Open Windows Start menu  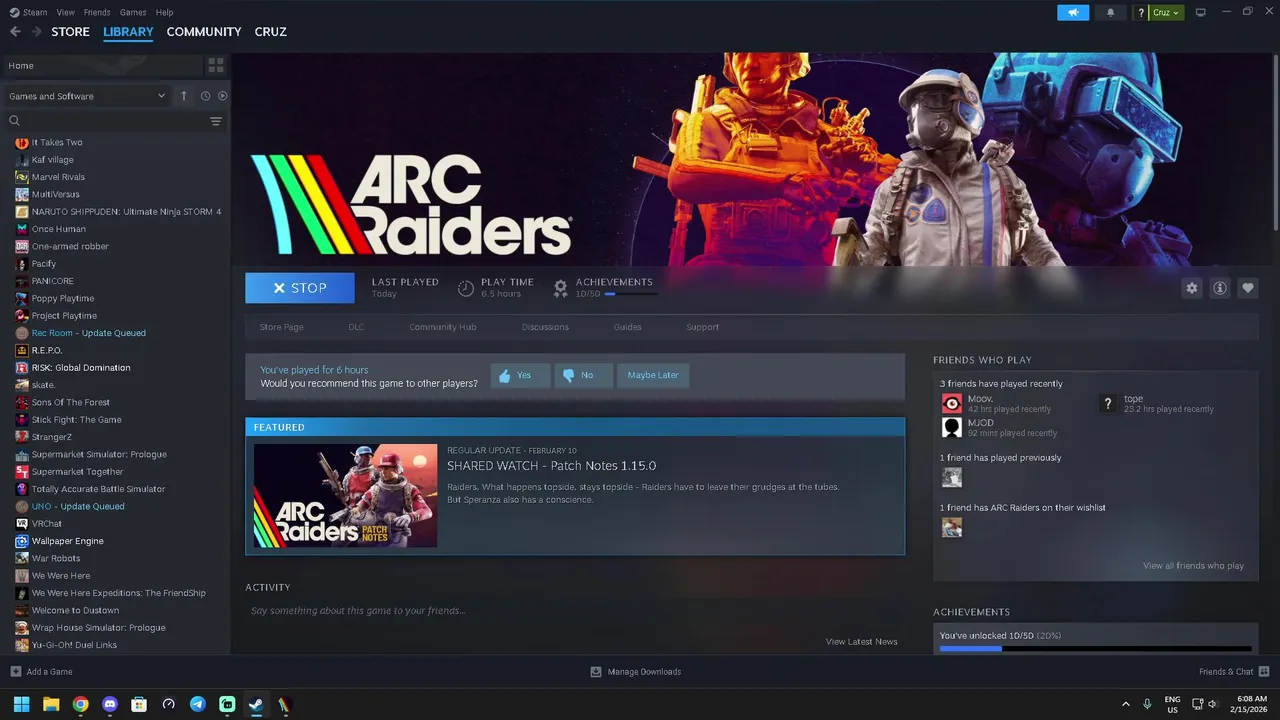[x=21, y=704]
